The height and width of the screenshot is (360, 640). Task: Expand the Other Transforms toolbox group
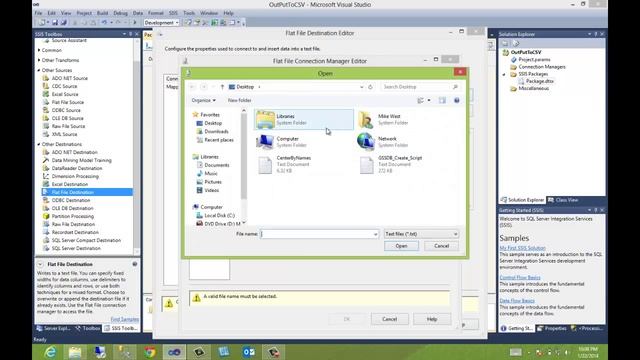pyautogui.click(x=39, y=60)
